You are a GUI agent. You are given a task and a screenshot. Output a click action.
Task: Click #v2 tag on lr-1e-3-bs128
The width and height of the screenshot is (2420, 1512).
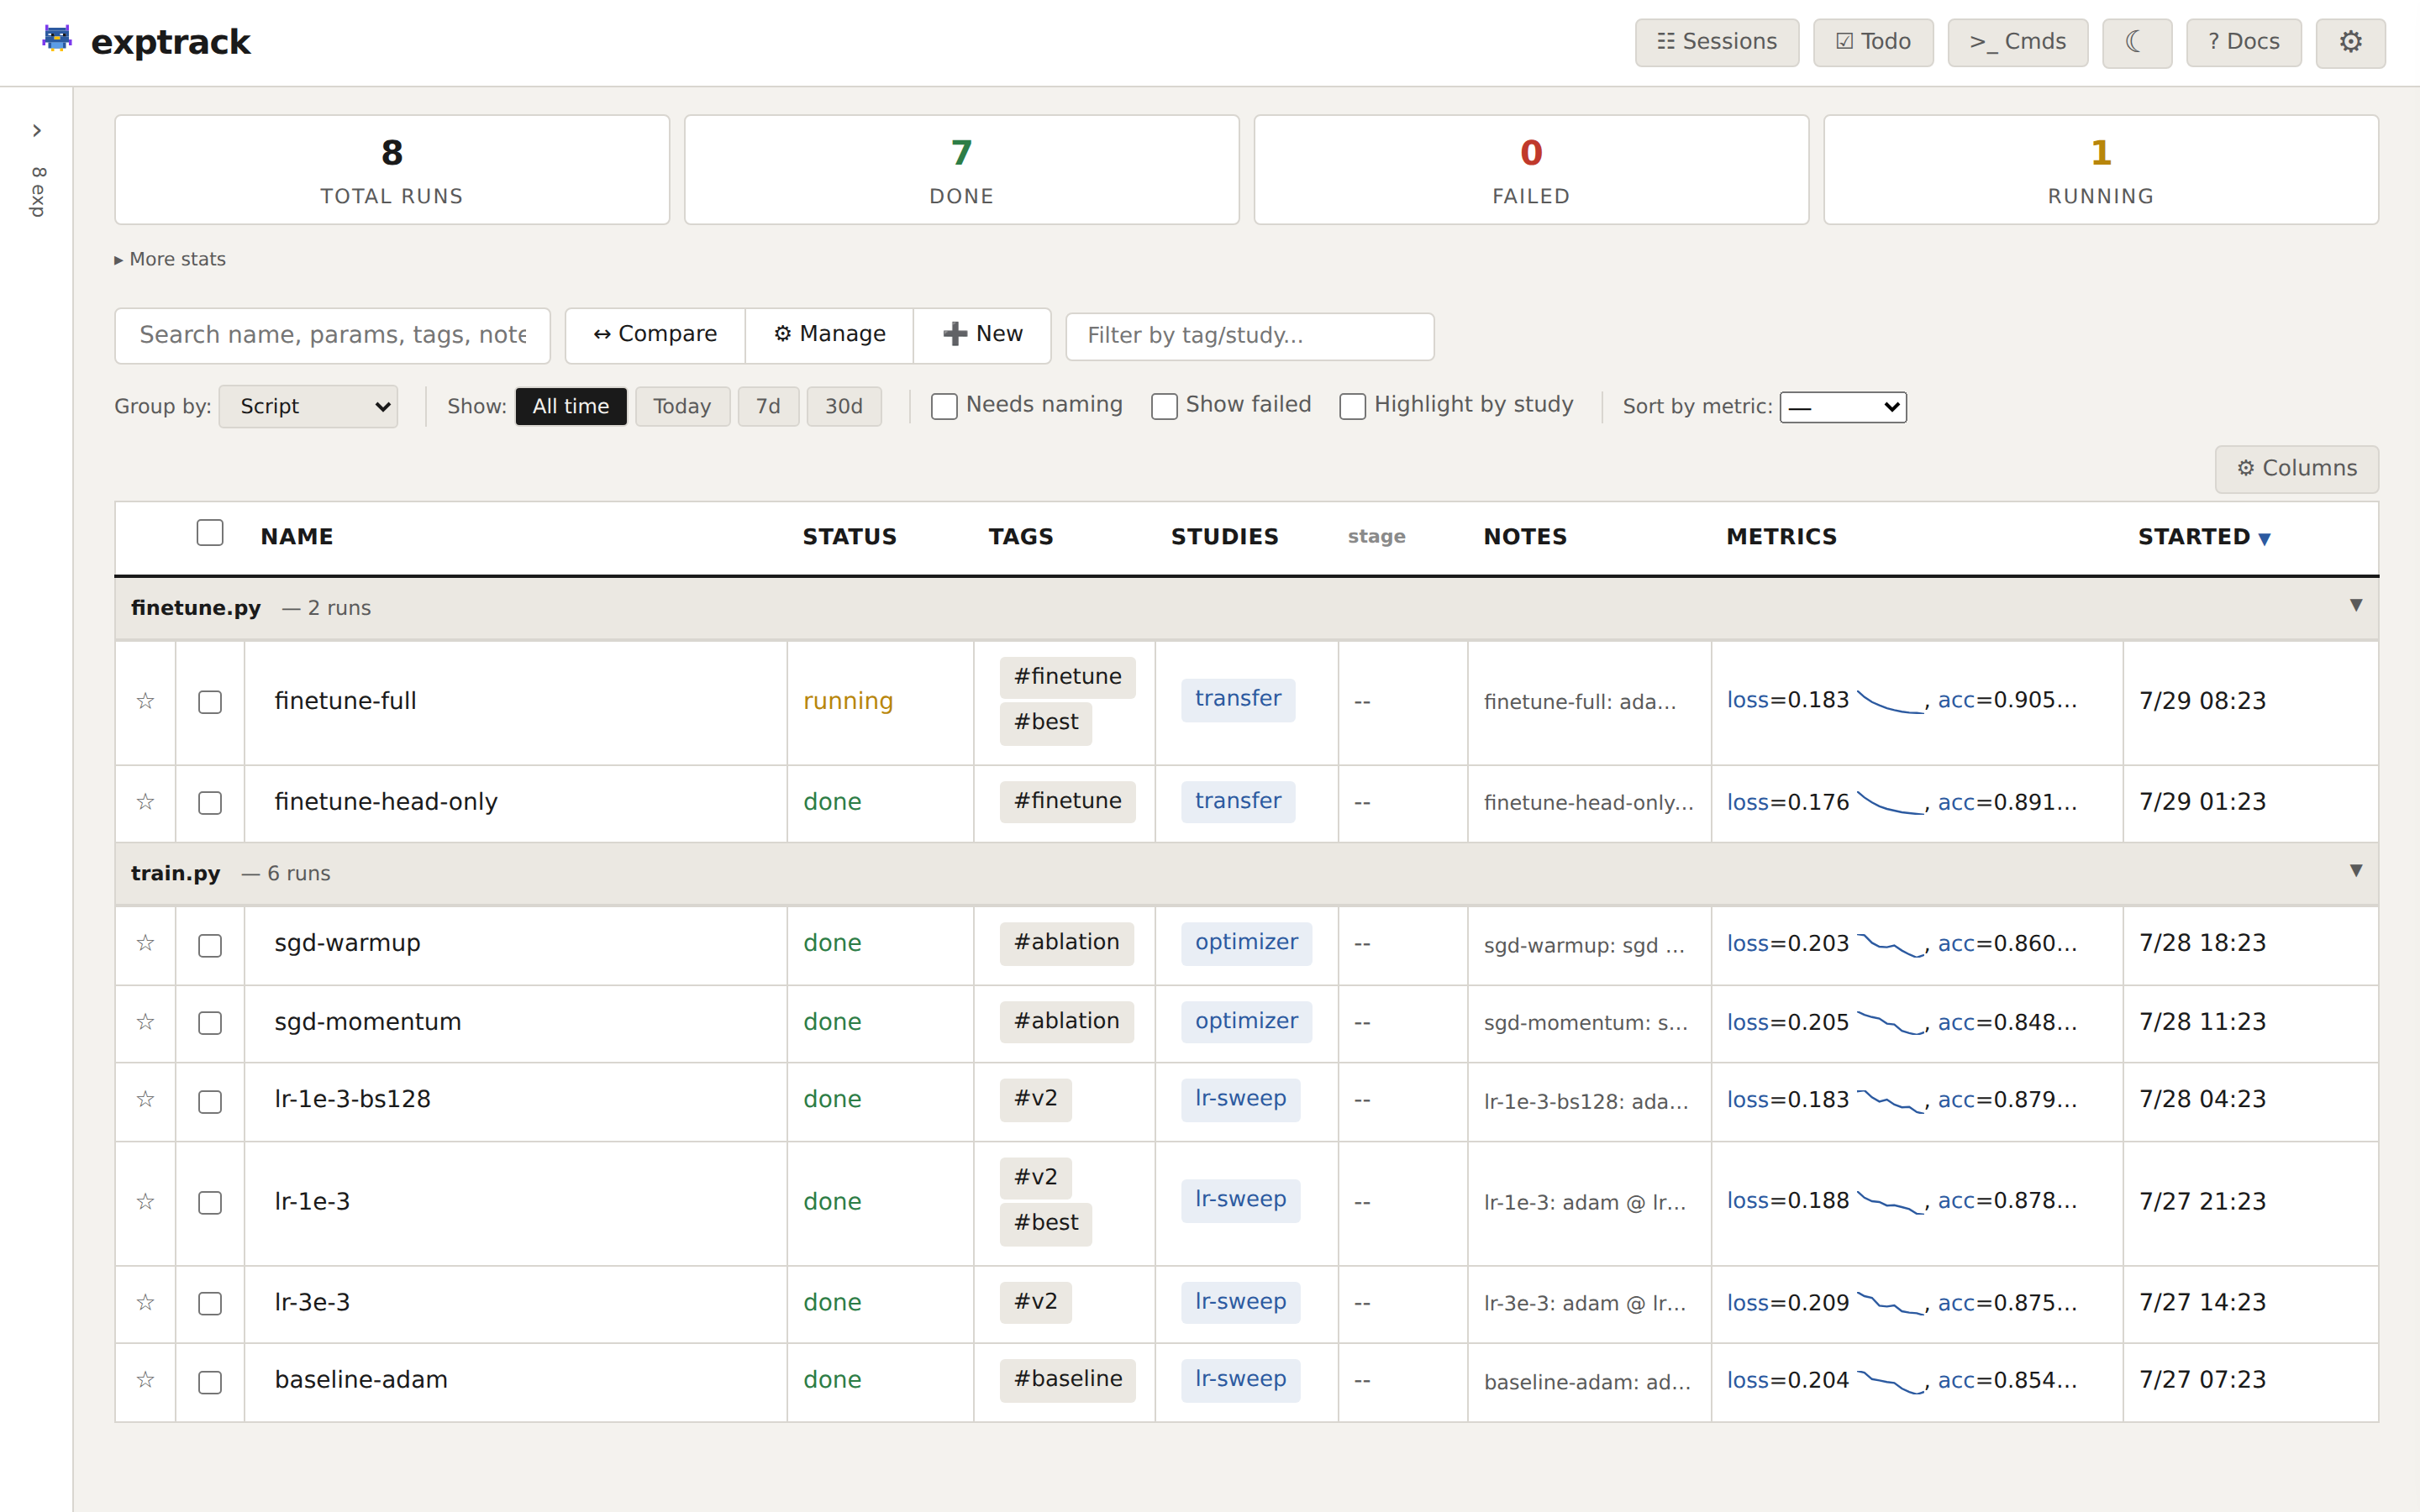(1035, 1099)
